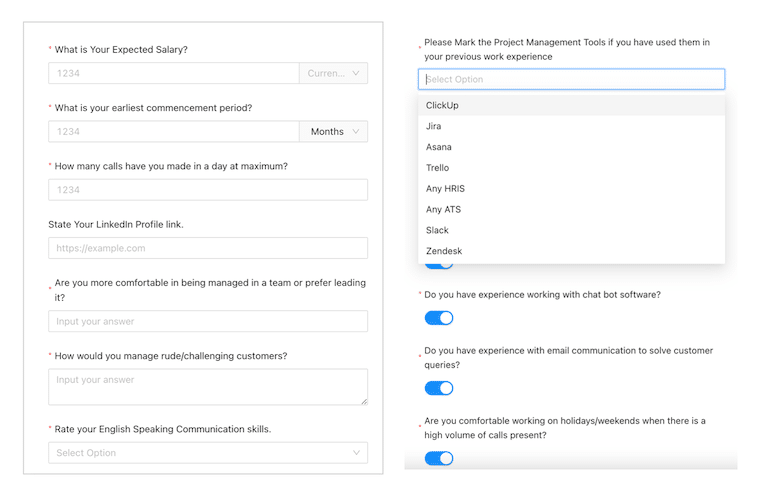Viewport: 770px width, 496px height.
Task: Open the Months unit dropdown
Action: [x=333, y=132]
